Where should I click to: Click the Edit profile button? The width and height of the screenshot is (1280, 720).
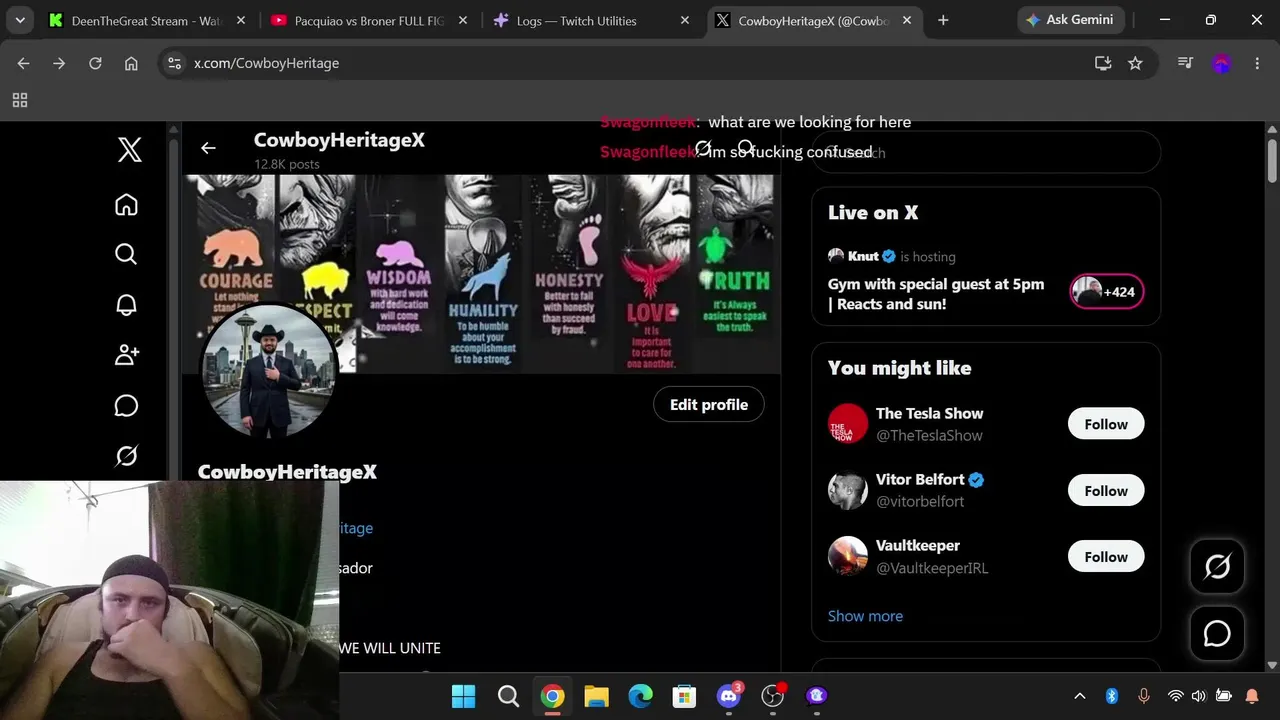point(709,405)
